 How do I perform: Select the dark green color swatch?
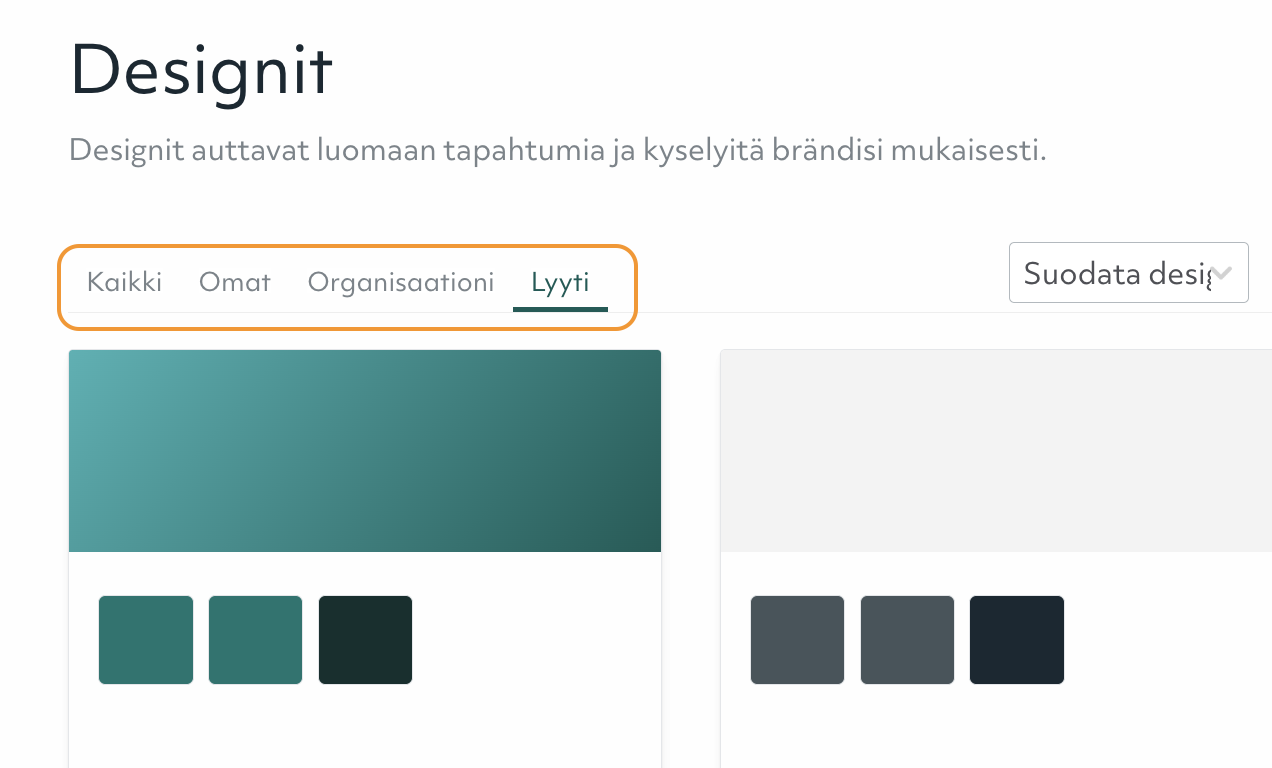pyautogui.click(x=365, y=639)
